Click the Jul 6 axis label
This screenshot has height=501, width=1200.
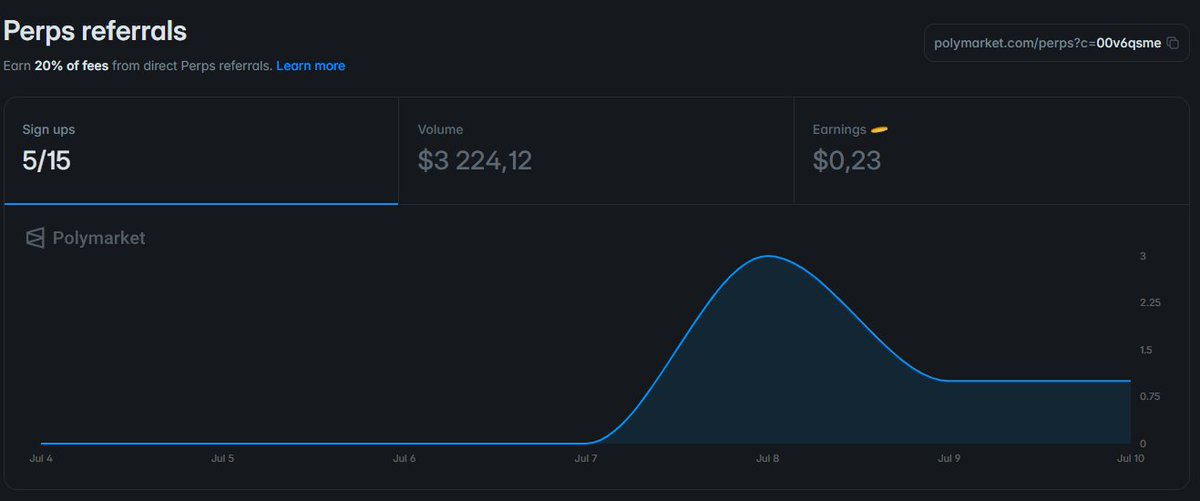tap(404, 458)
